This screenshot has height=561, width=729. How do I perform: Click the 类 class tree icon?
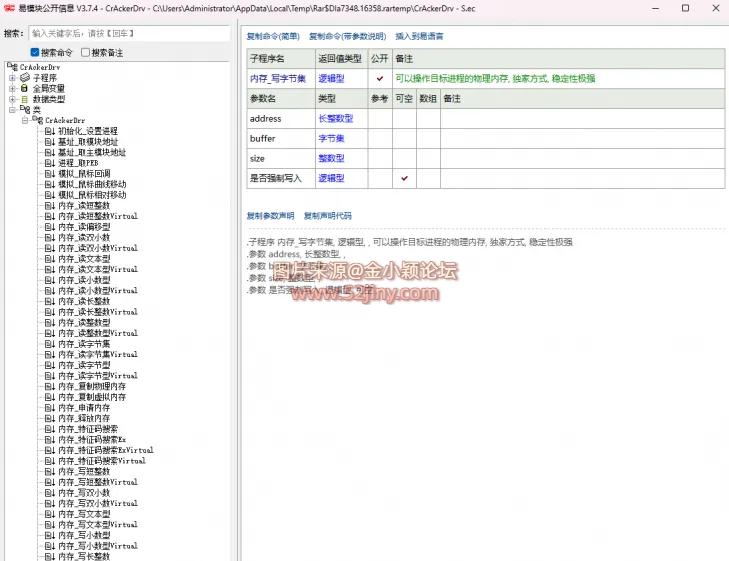25,110
